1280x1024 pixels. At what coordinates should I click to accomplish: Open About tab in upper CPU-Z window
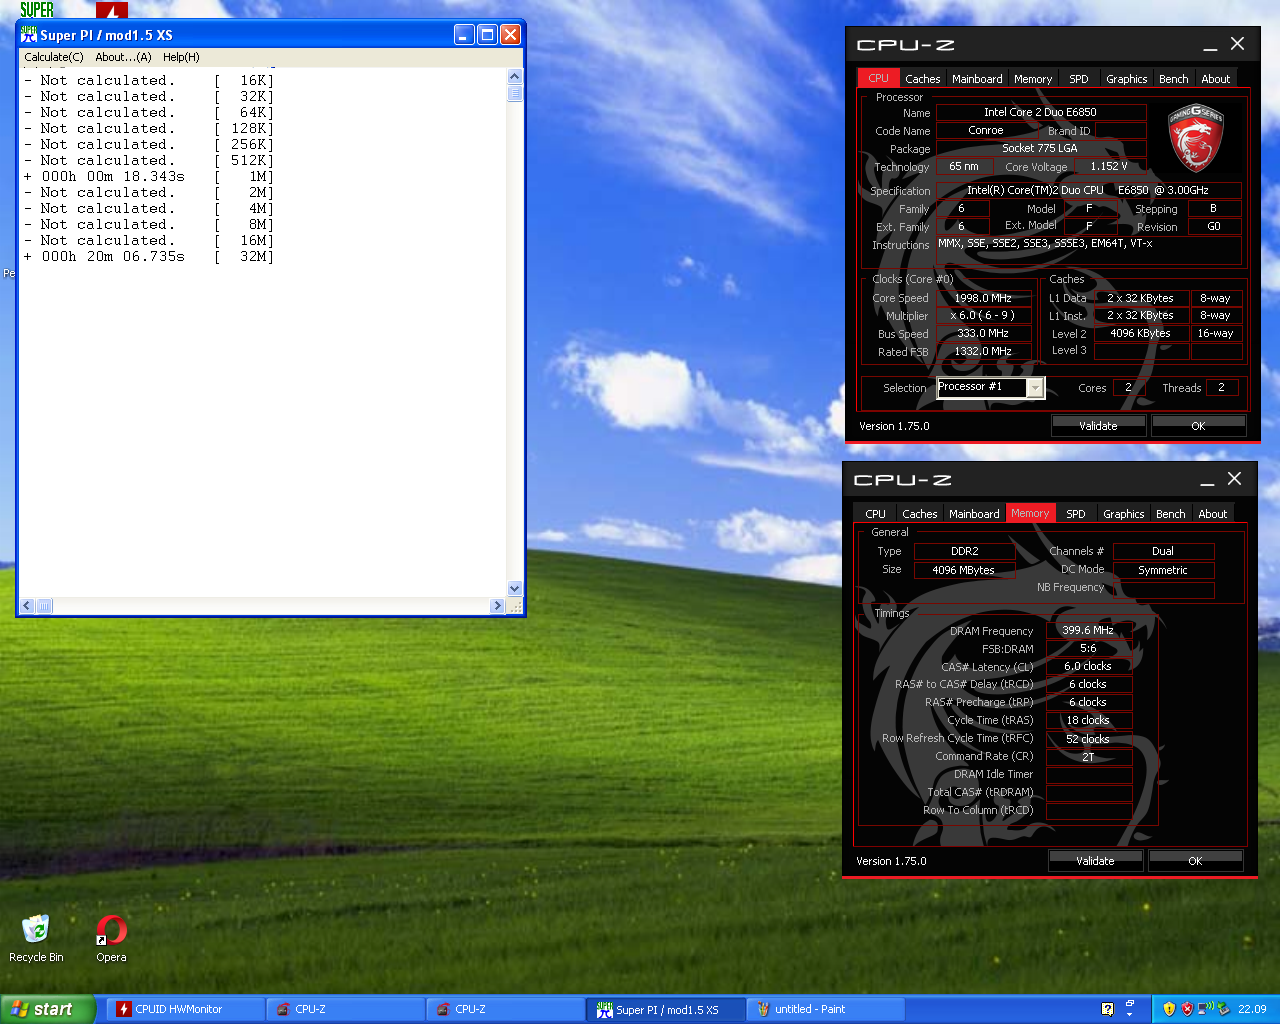click(1216, 79)
